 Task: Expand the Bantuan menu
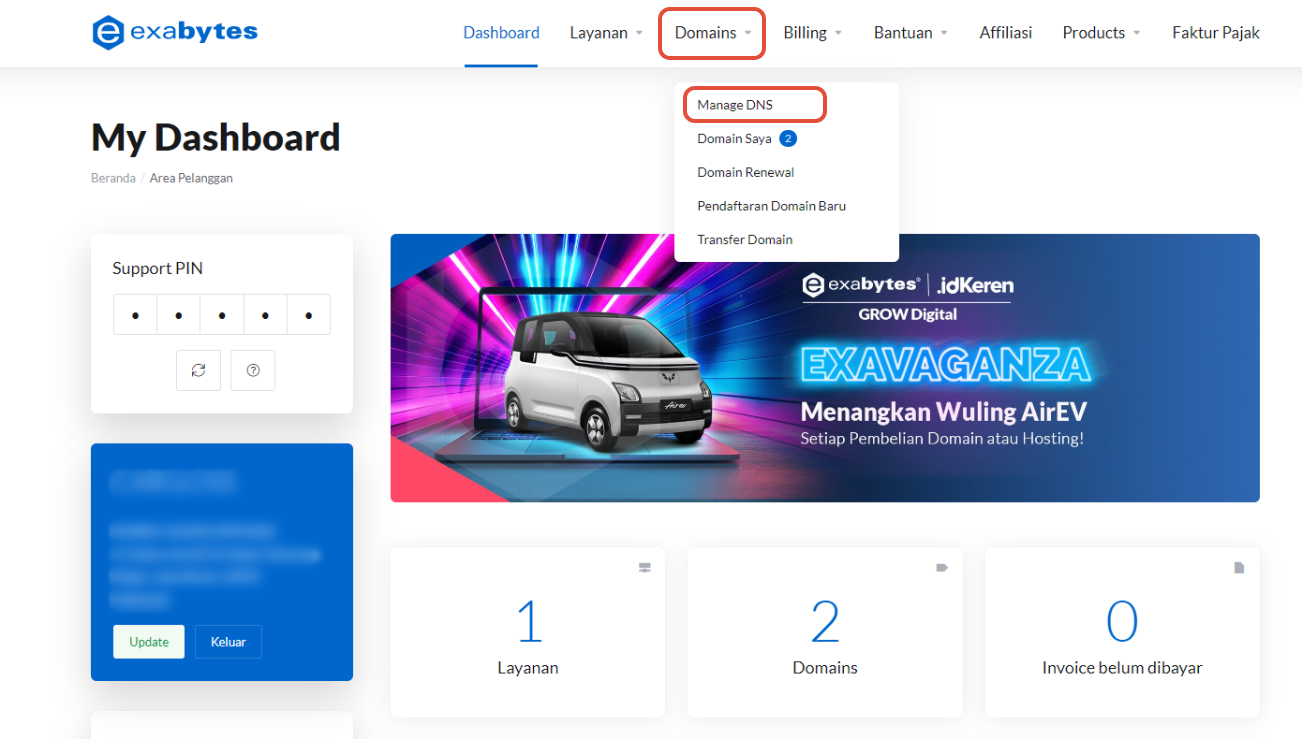(x=910, y=33)
